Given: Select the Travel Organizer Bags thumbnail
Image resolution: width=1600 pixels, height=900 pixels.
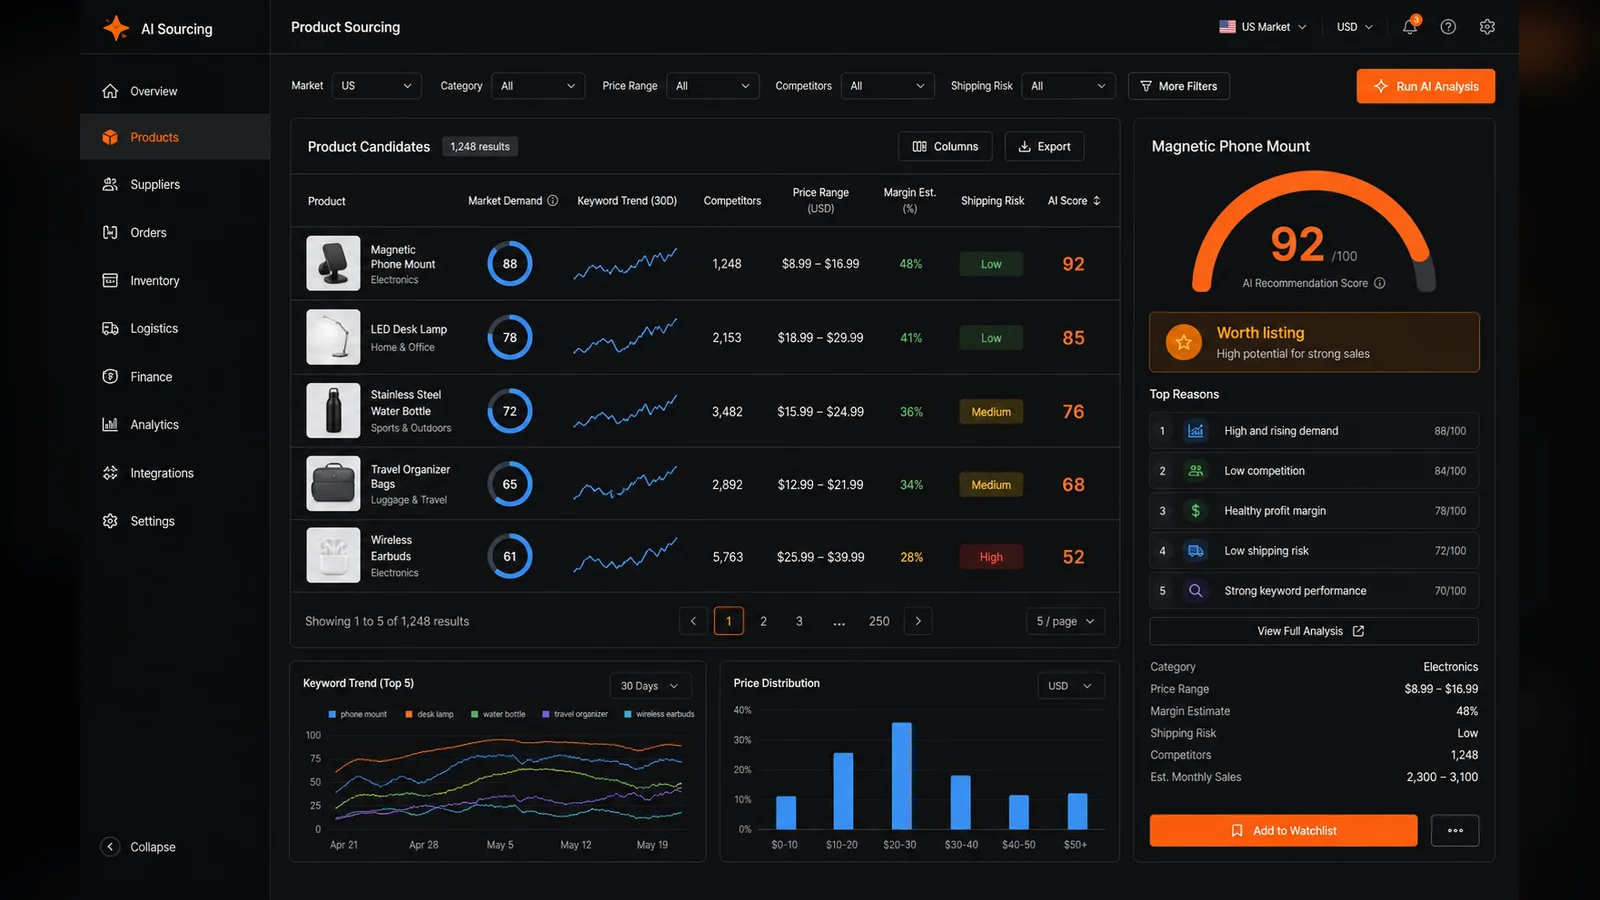Looking at the screenshot, I should tap(333, 484).
